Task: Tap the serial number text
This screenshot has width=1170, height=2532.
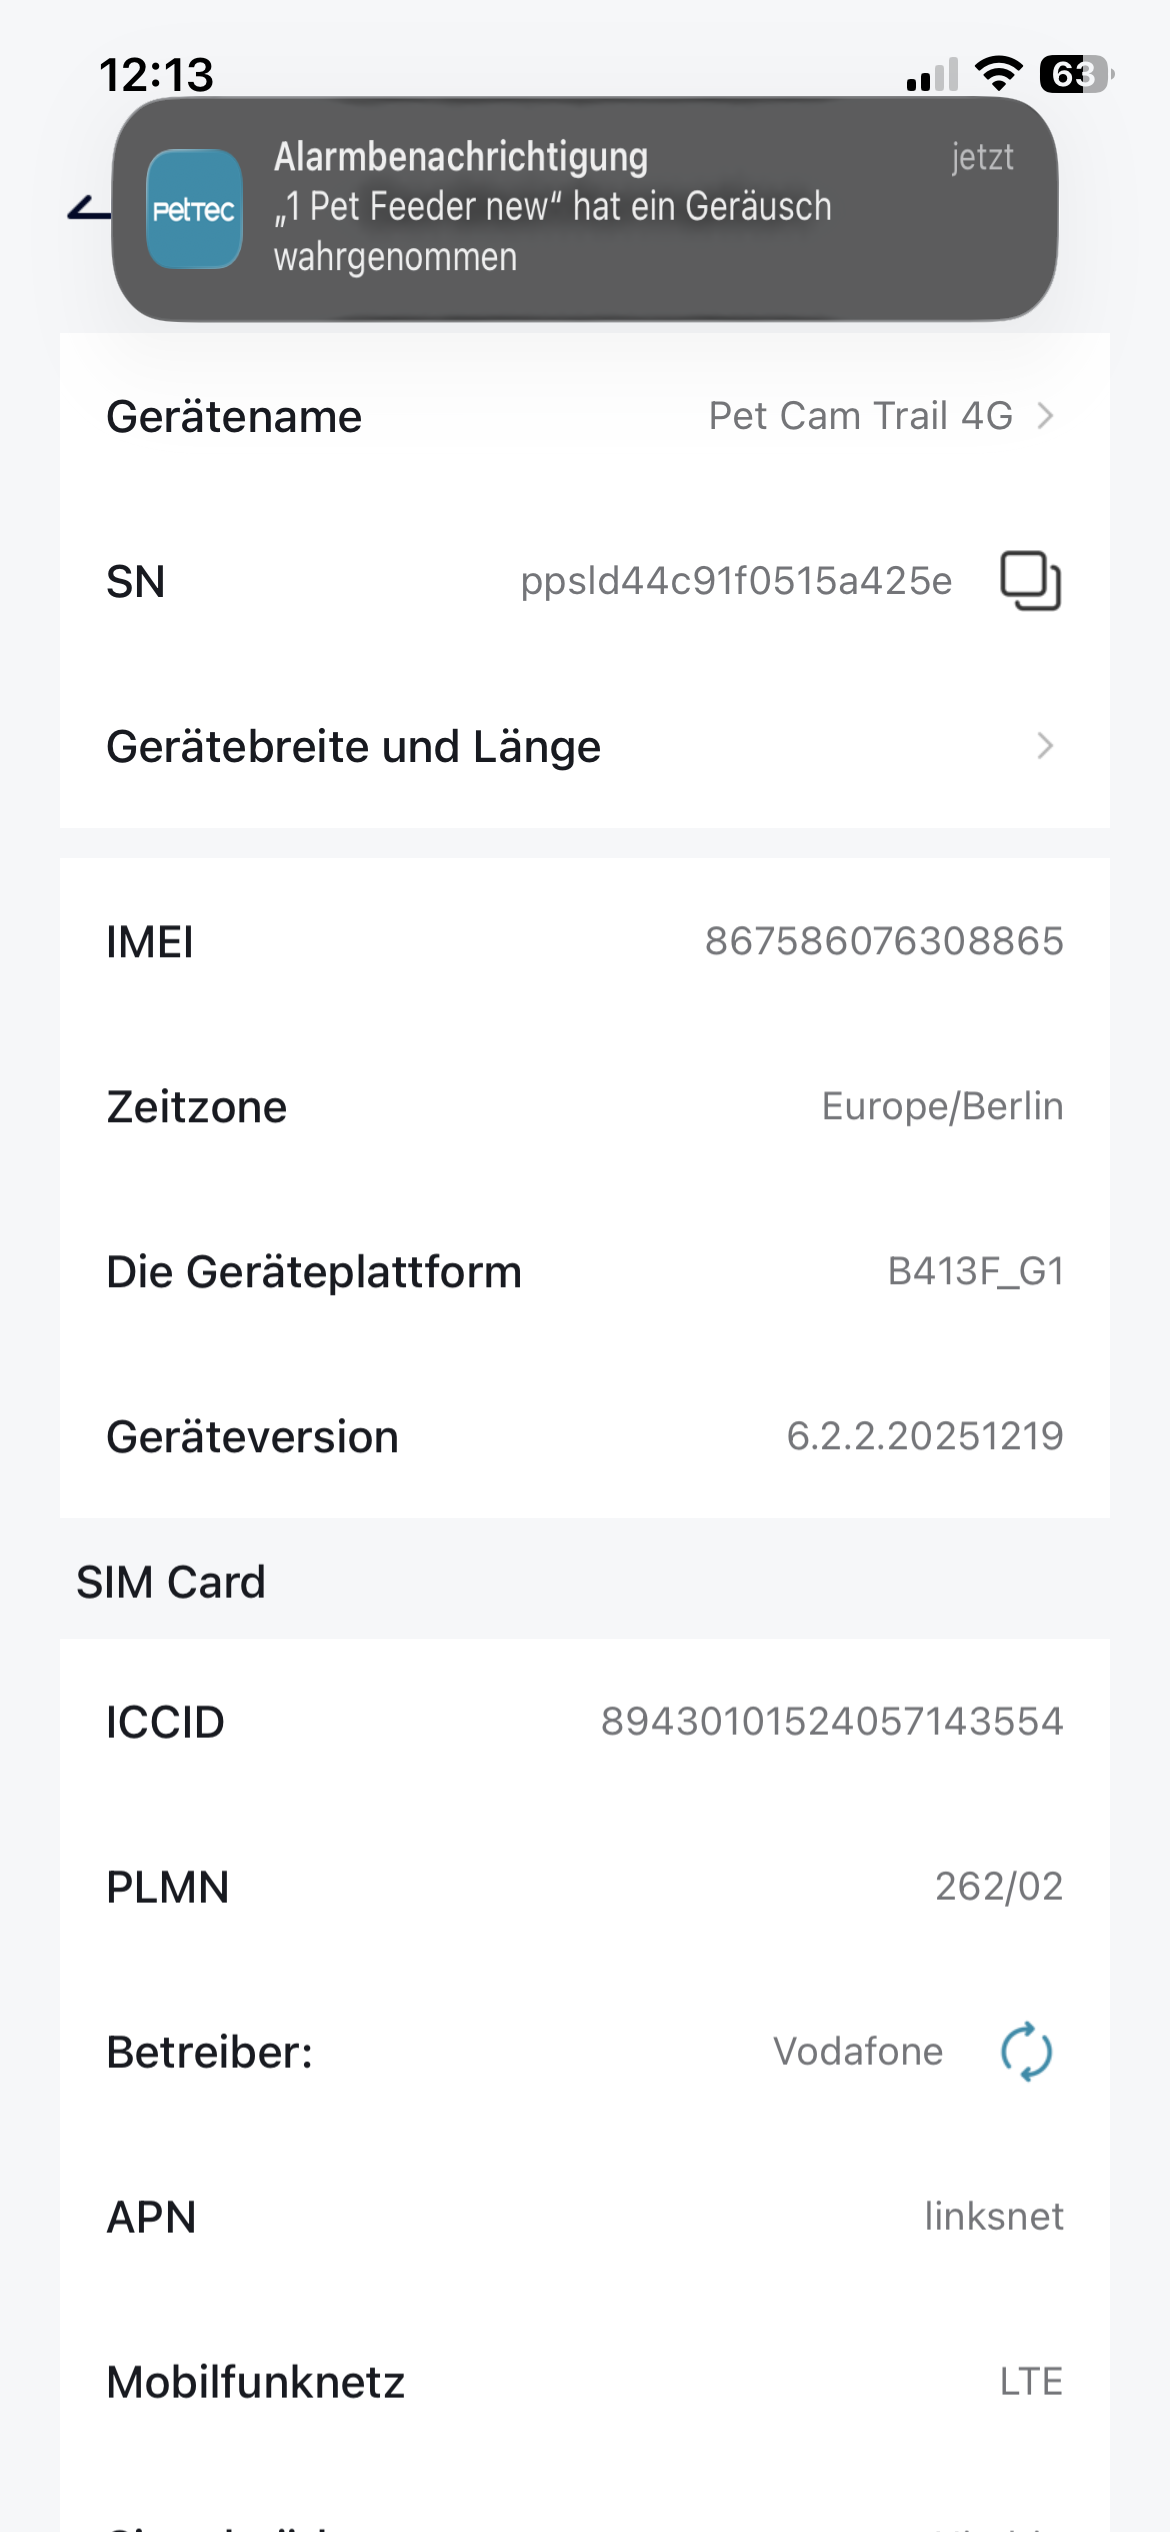Action: click(x=736, y=581)
